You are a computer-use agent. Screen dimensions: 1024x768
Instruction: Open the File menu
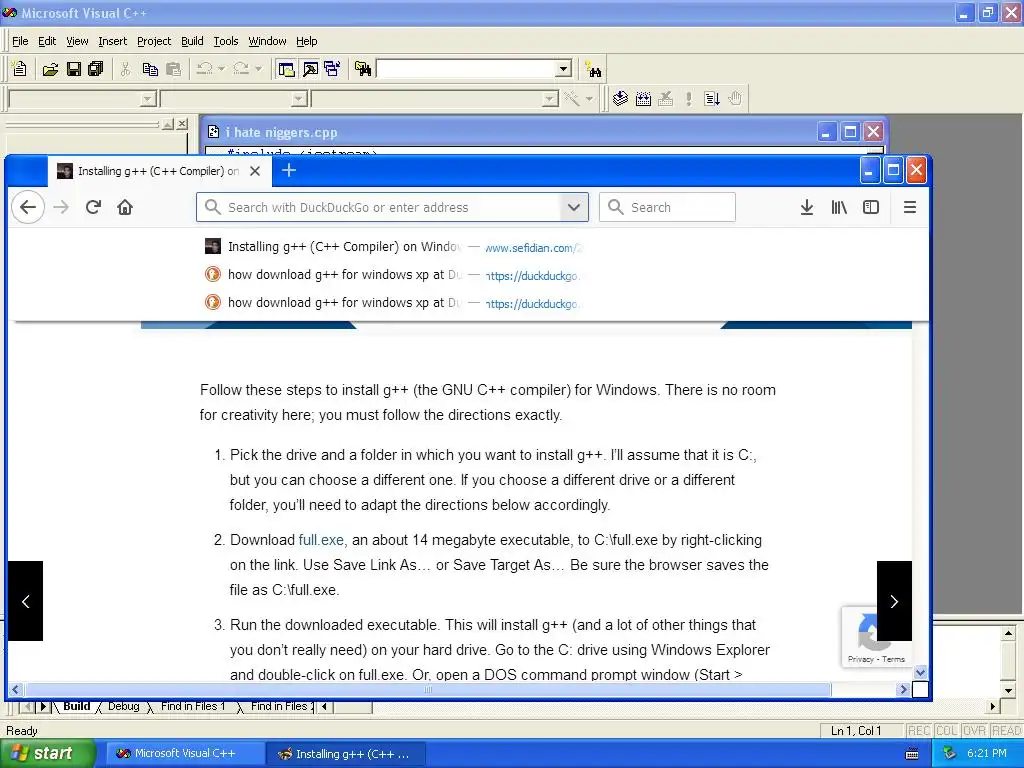pyautogui.click(x=20, y=41)
